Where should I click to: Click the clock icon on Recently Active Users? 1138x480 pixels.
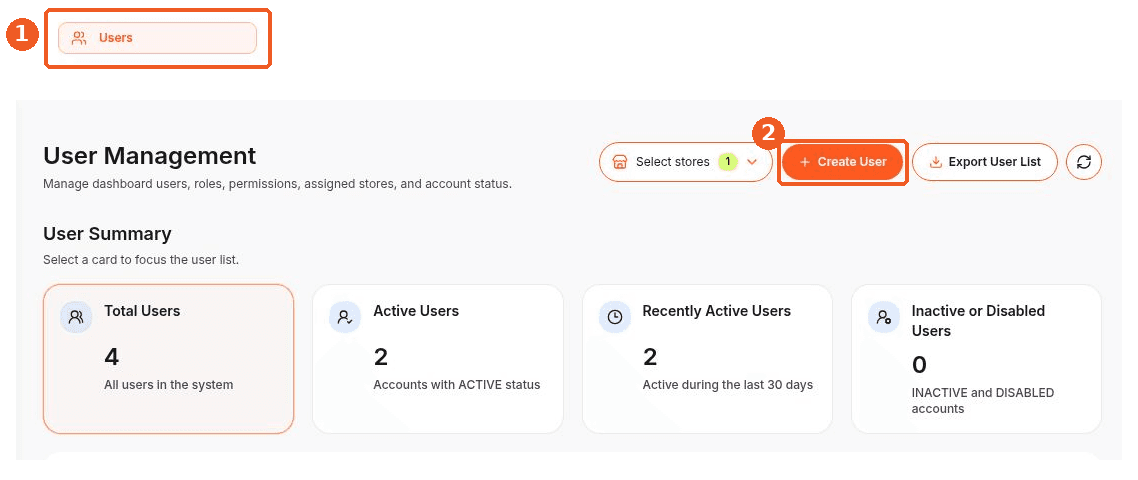tap(615, 317)
